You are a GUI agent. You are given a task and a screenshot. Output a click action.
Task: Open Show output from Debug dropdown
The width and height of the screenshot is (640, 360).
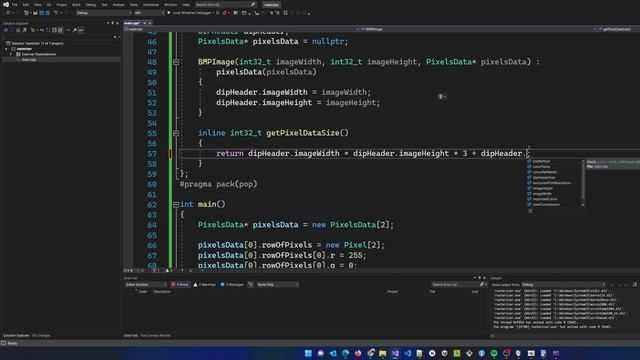click(x=563, y=284)
